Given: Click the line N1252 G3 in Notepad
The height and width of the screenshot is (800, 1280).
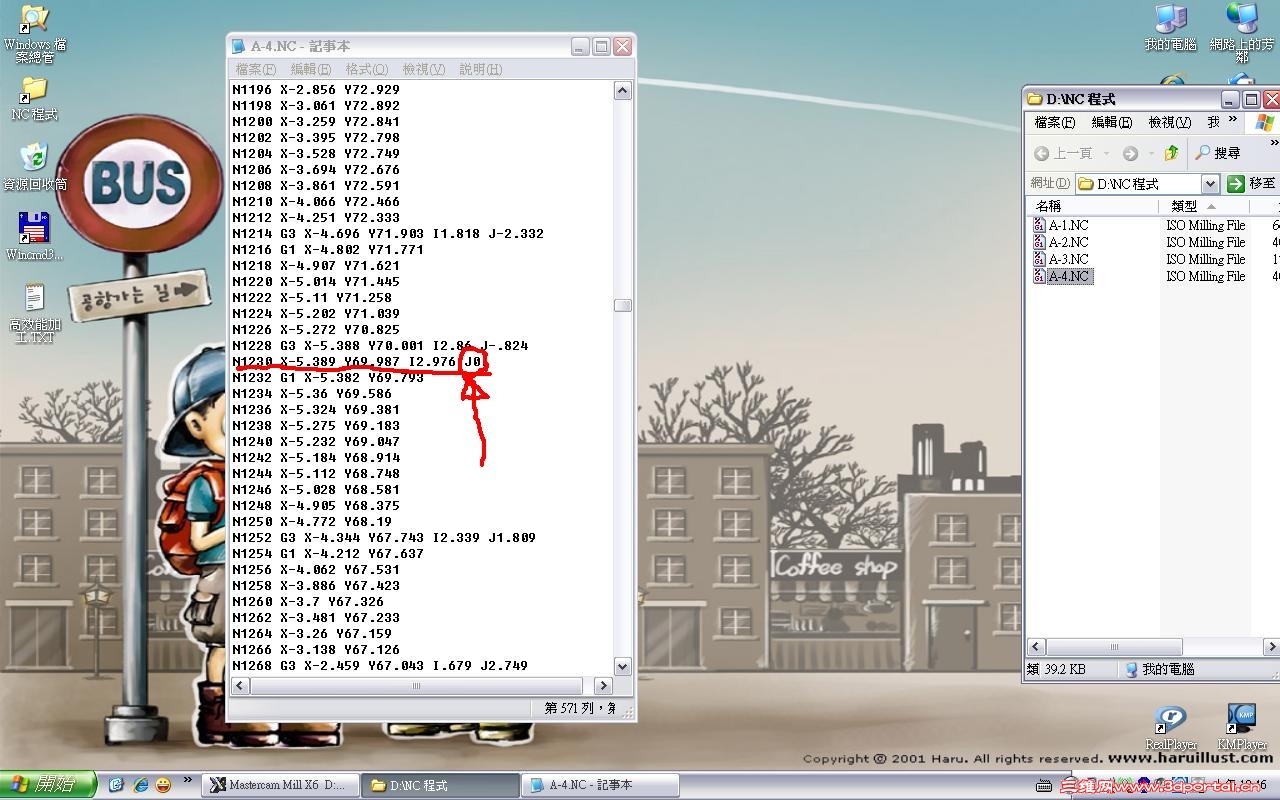Looking at the screenshot, I should tap(384, 537).
